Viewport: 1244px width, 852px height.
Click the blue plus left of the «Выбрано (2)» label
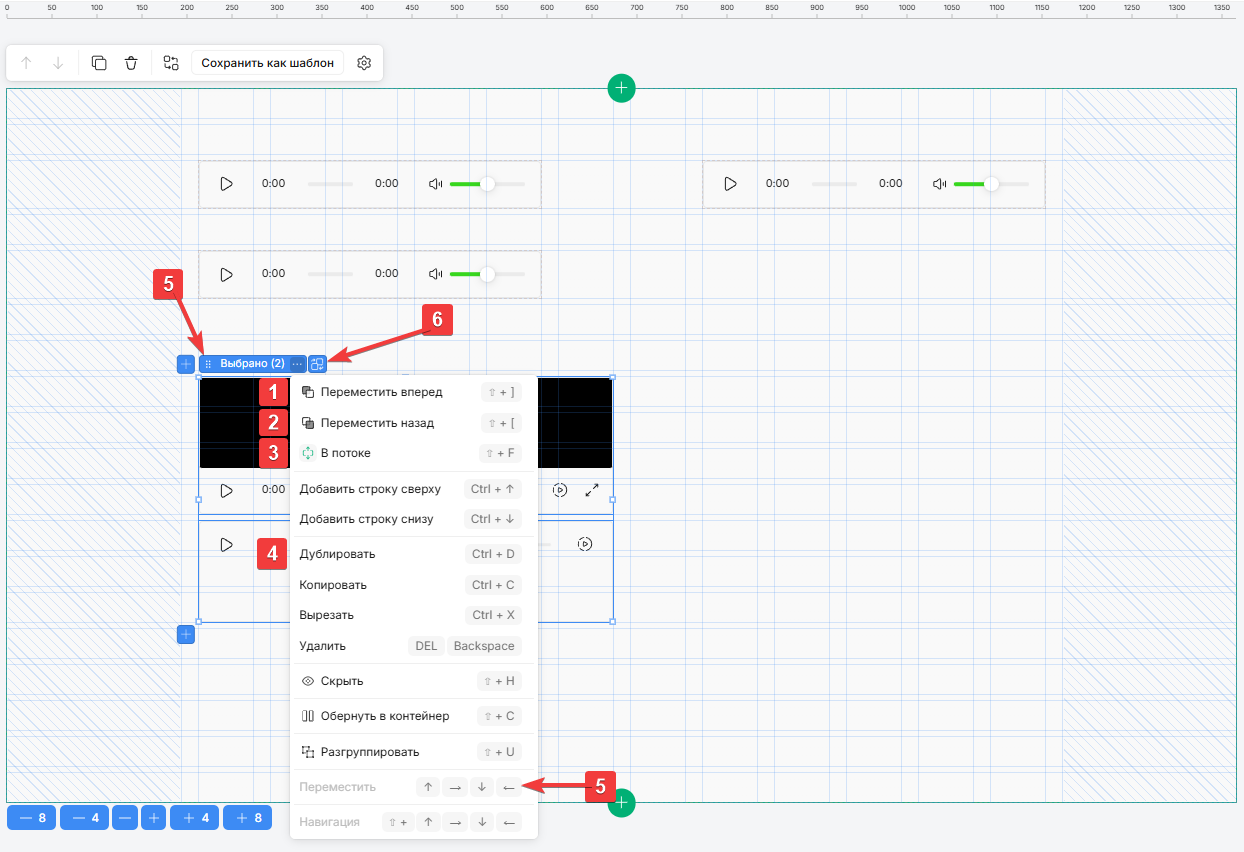point(186,364)
